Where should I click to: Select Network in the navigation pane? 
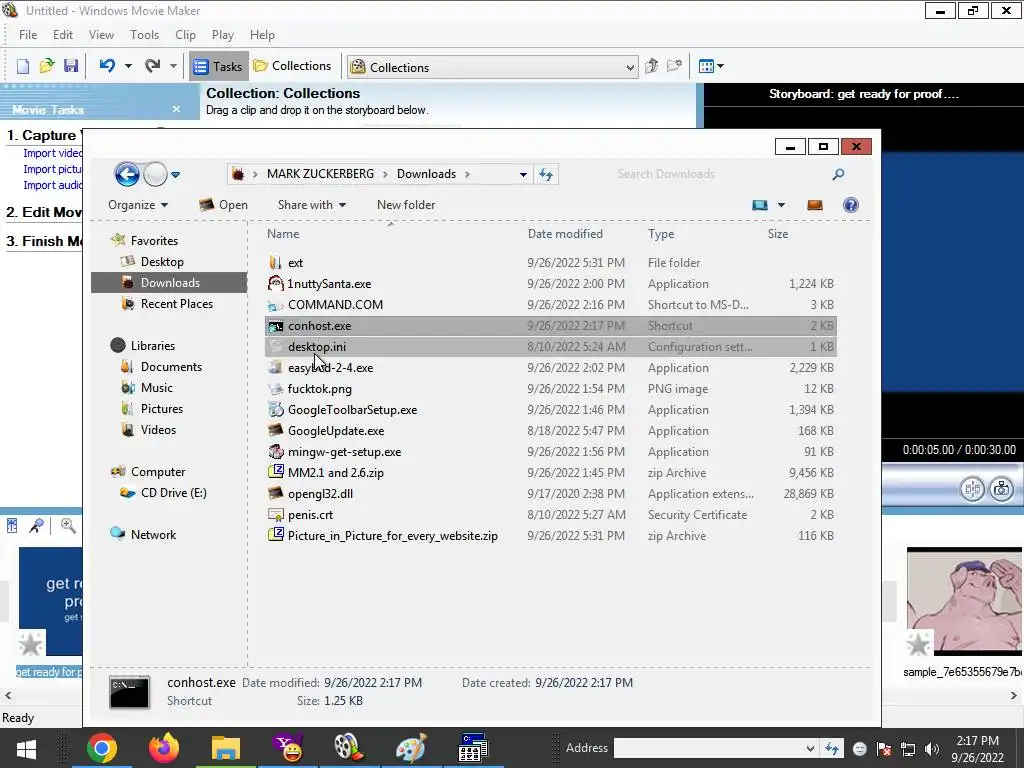(x=153, y=535)
